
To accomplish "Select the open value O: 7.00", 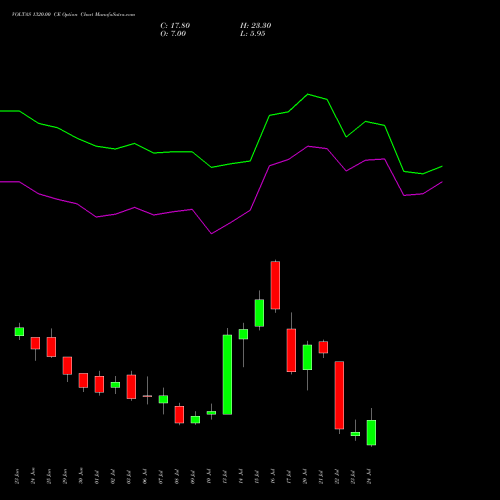I will tap(173, 34).
